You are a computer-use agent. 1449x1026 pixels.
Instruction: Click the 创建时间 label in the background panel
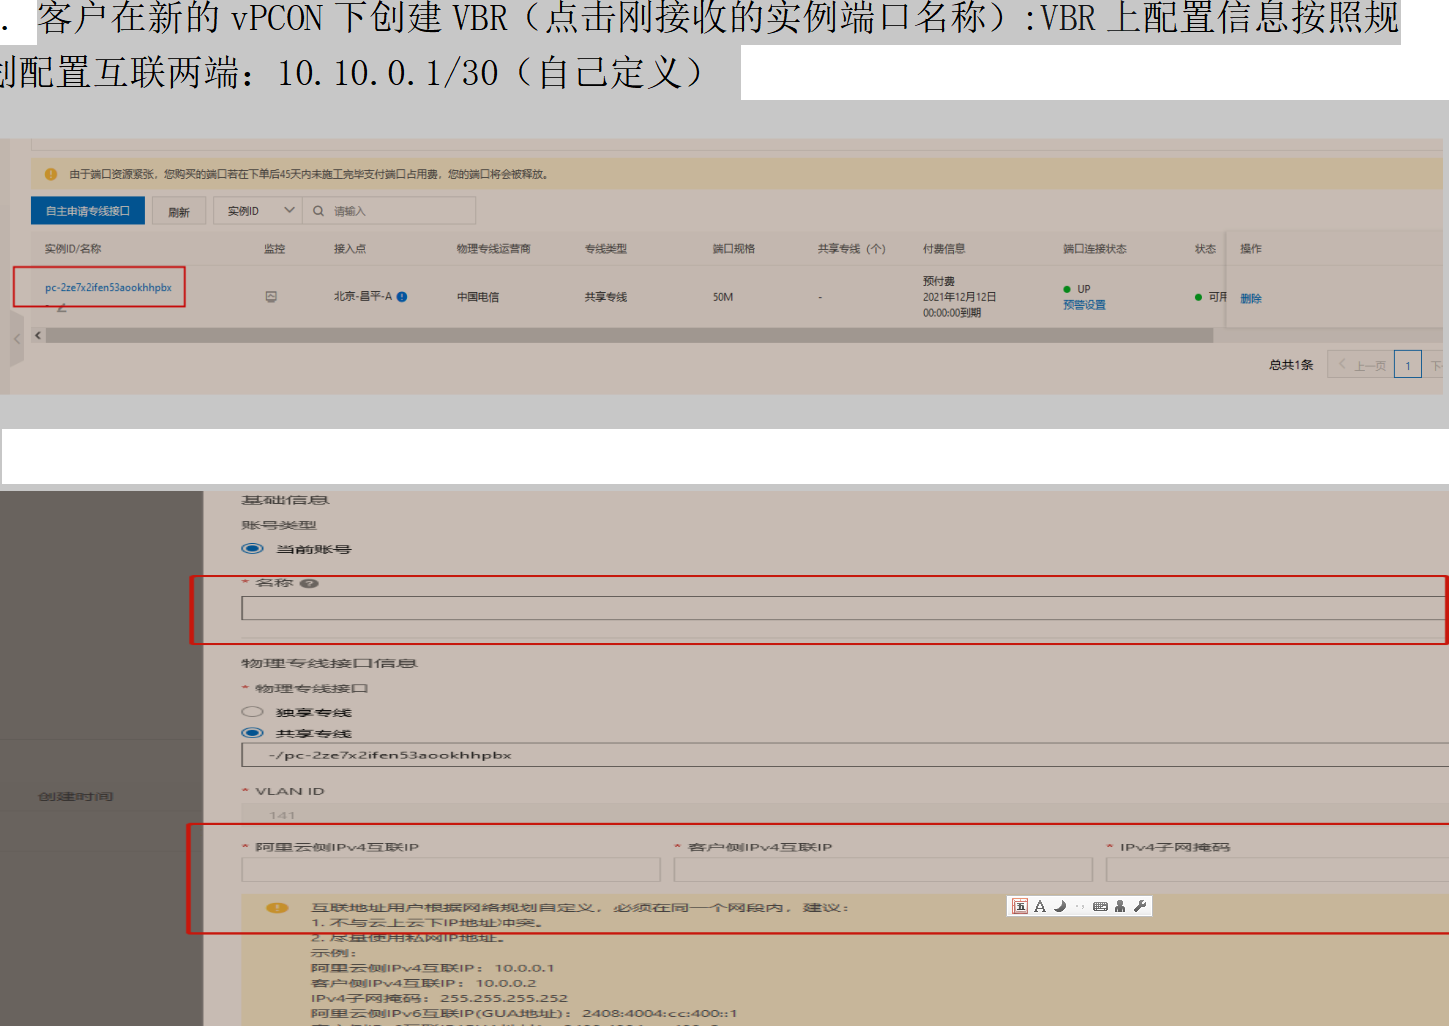pyautogui.click(x=76, y=797)
